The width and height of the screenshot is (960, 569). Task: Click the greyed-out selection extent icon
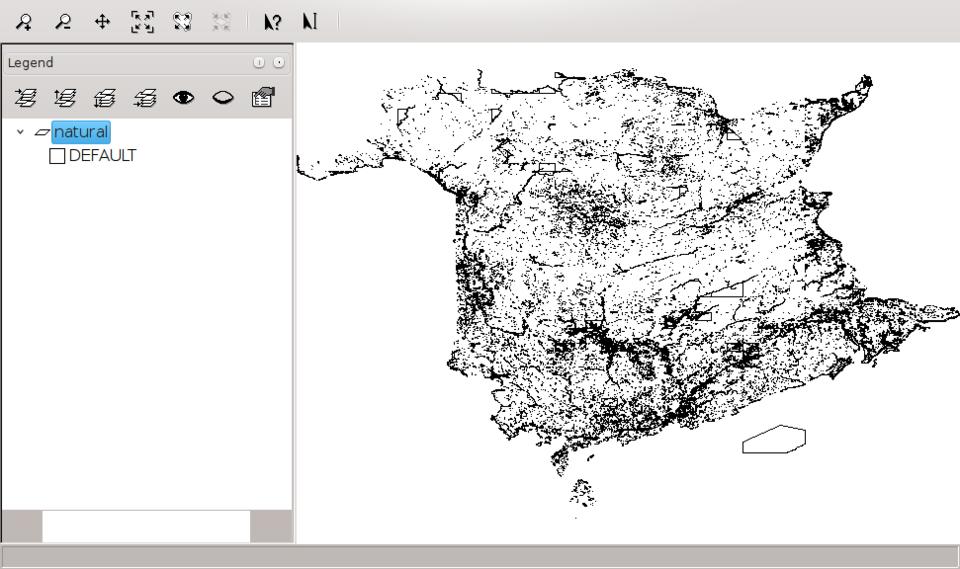pyautogui.click(x=221, y=22)
